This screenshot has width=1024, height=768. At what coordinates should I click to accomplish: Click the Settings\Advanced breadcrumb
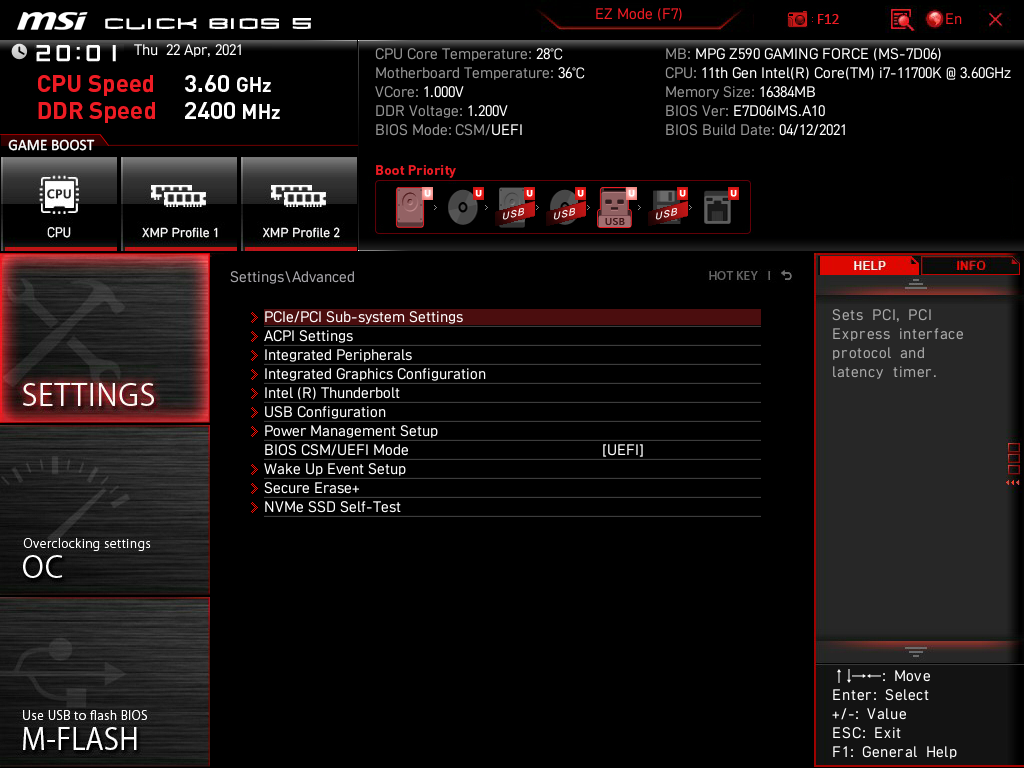pyautogui.click(x=292, y=277)
